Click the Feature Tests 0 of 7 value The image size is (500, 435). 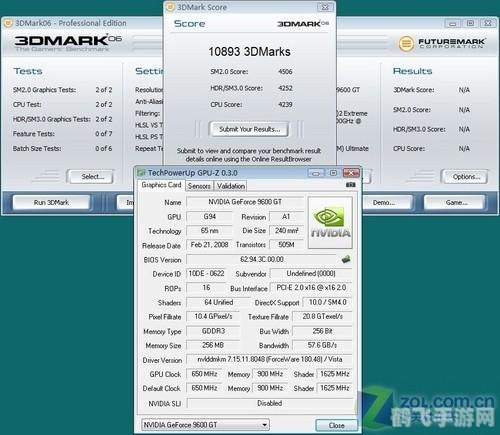(x=104, y=134)
